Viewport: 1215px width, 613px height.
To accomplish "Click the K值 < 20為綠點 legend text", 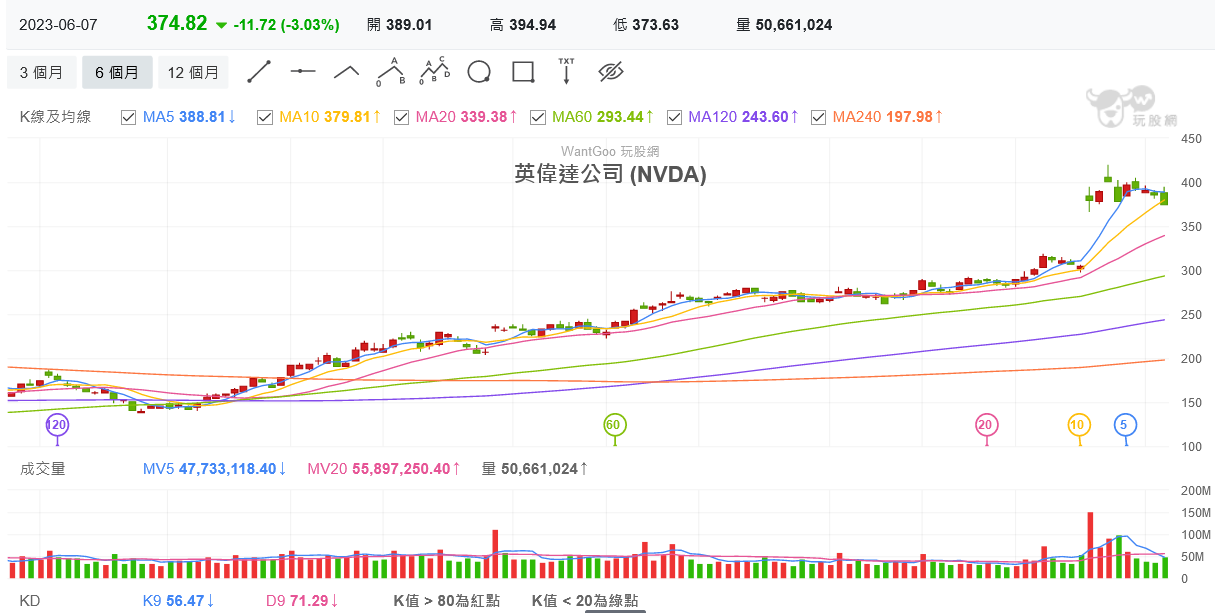I will [x=585, y=601].
